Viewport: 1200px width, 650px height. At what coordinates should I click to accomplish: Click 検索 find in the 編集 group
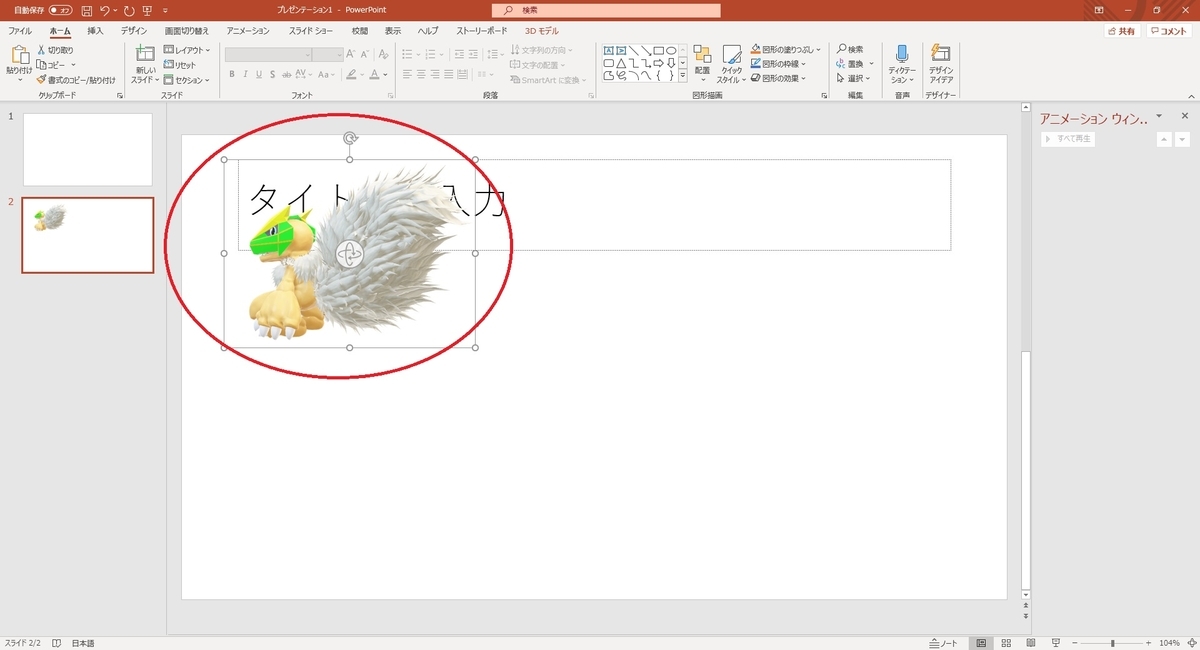pos(850,49)
